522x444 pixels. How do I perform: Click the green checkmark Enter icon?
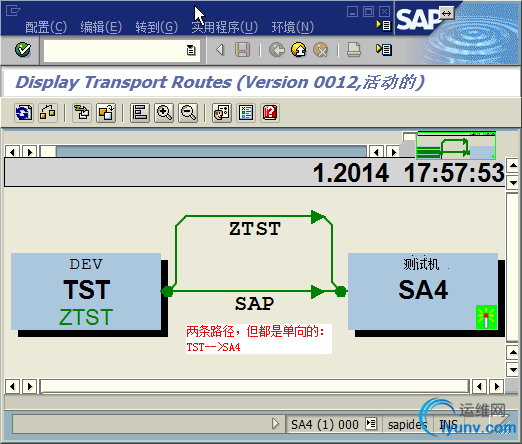tap(23, 50)
